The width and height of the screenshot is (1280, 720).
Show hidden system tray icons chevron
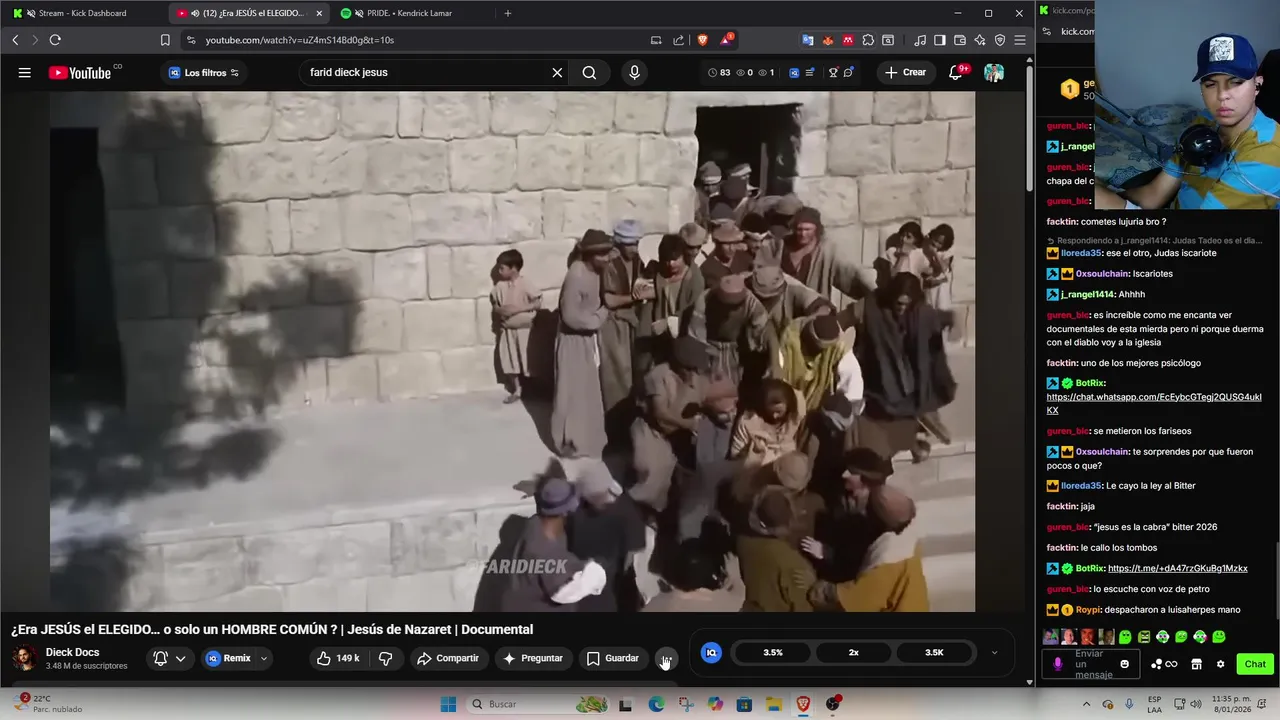tap(1086, 704)
